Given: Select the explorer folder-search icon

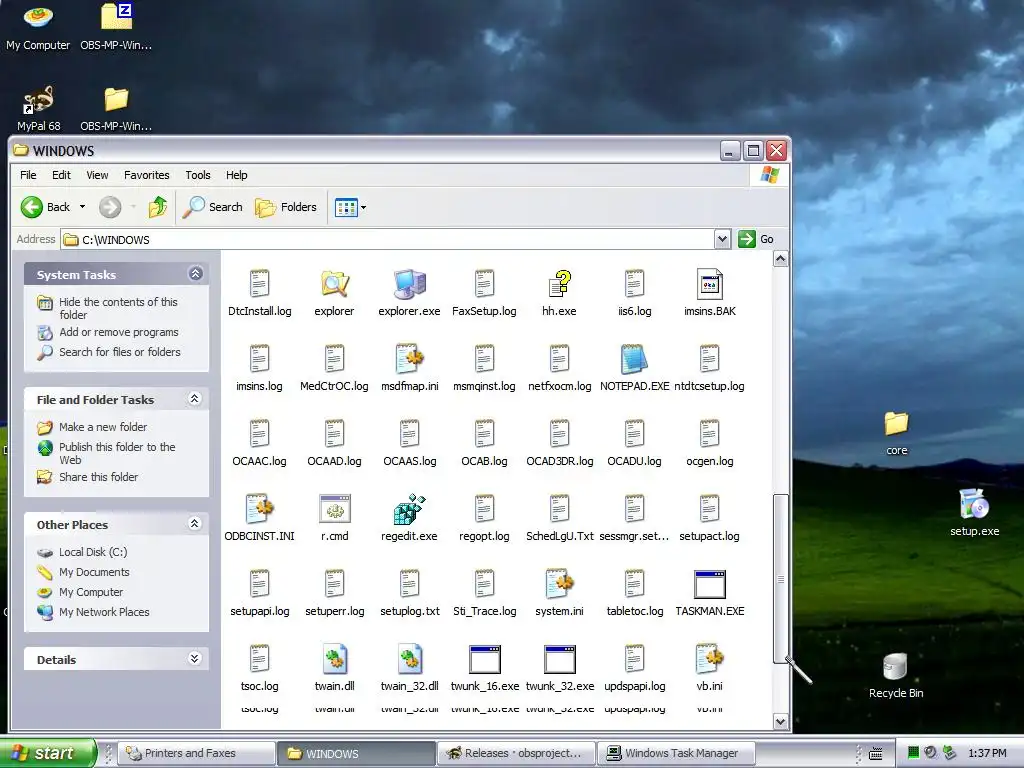Looking at the screenshot, I should pyautogui.click(x=334, y=283).
